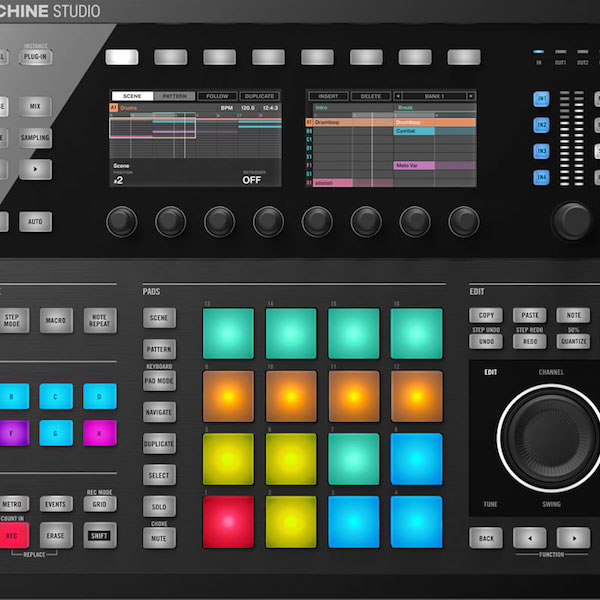Select group G button
This screenshot has height=600, width=600.
click(56, 433)
